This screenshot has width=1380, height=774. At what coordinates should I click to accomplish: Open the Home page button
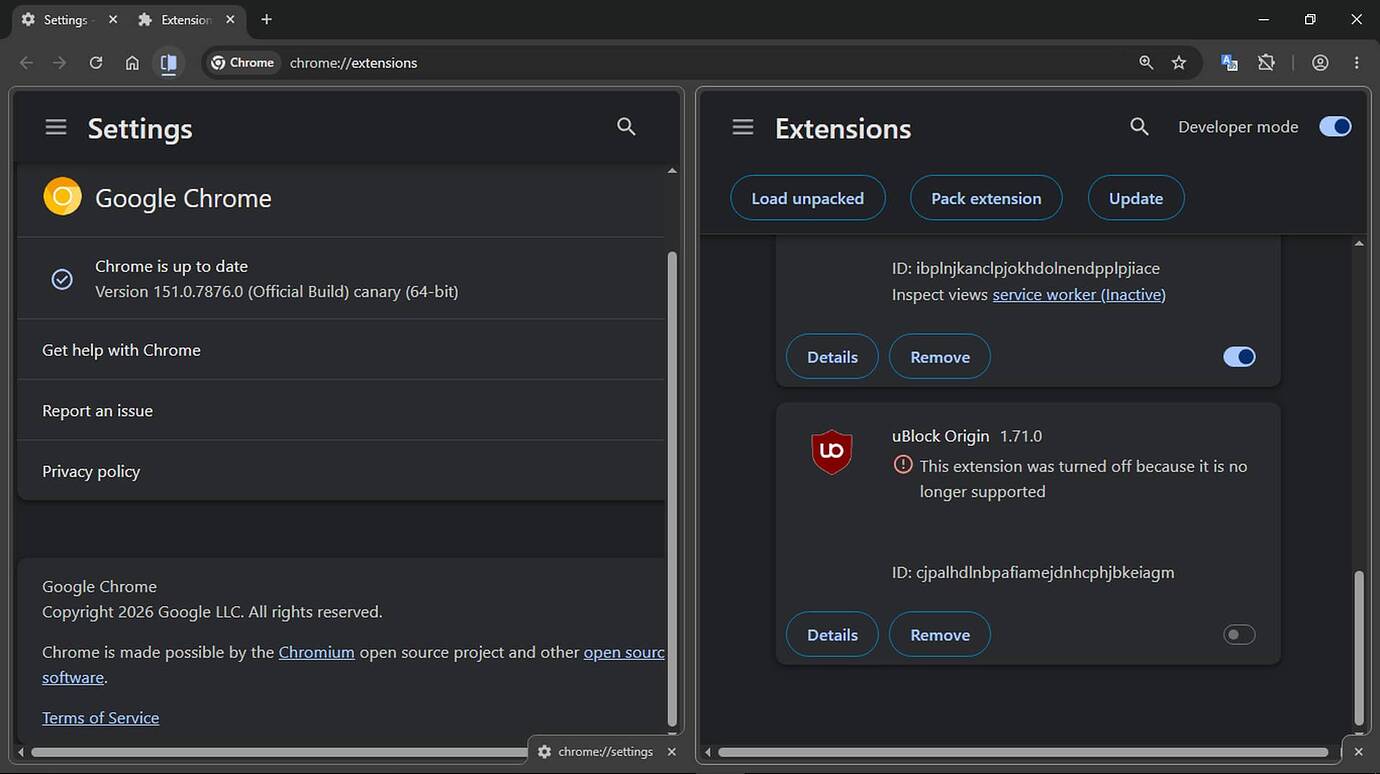(x=132, y=62)
